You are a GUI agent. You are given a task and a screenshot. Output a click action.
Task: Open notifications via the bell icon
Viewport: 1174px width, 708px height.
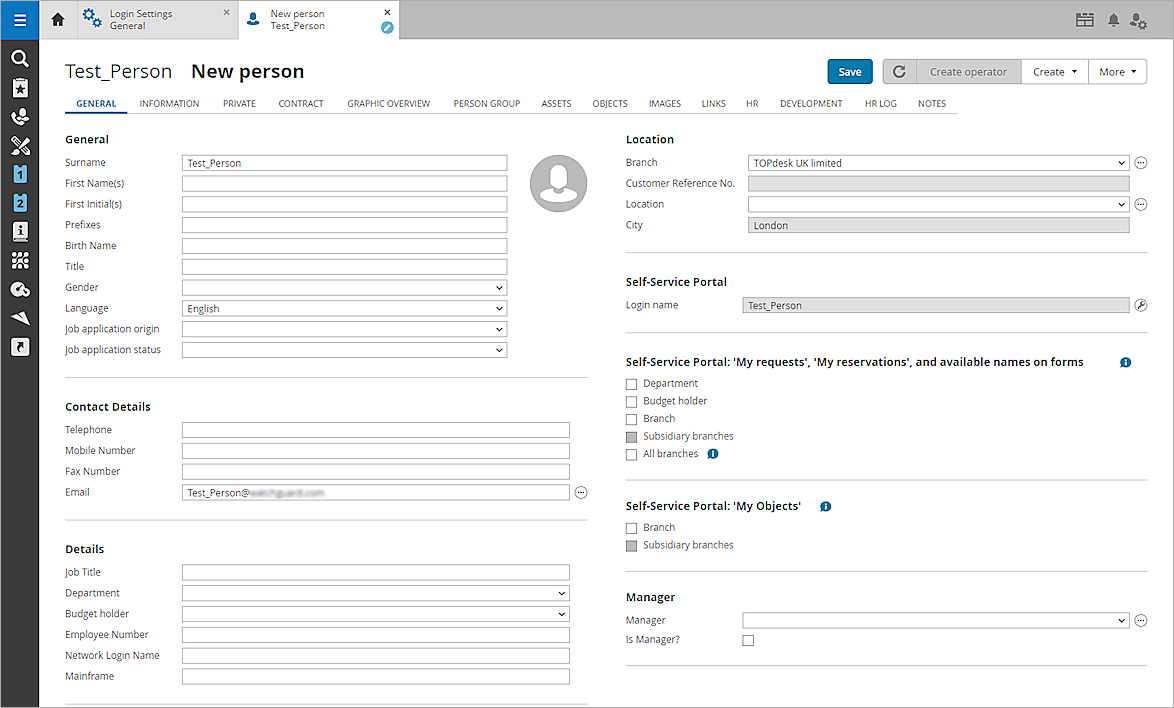[1113, 19]
